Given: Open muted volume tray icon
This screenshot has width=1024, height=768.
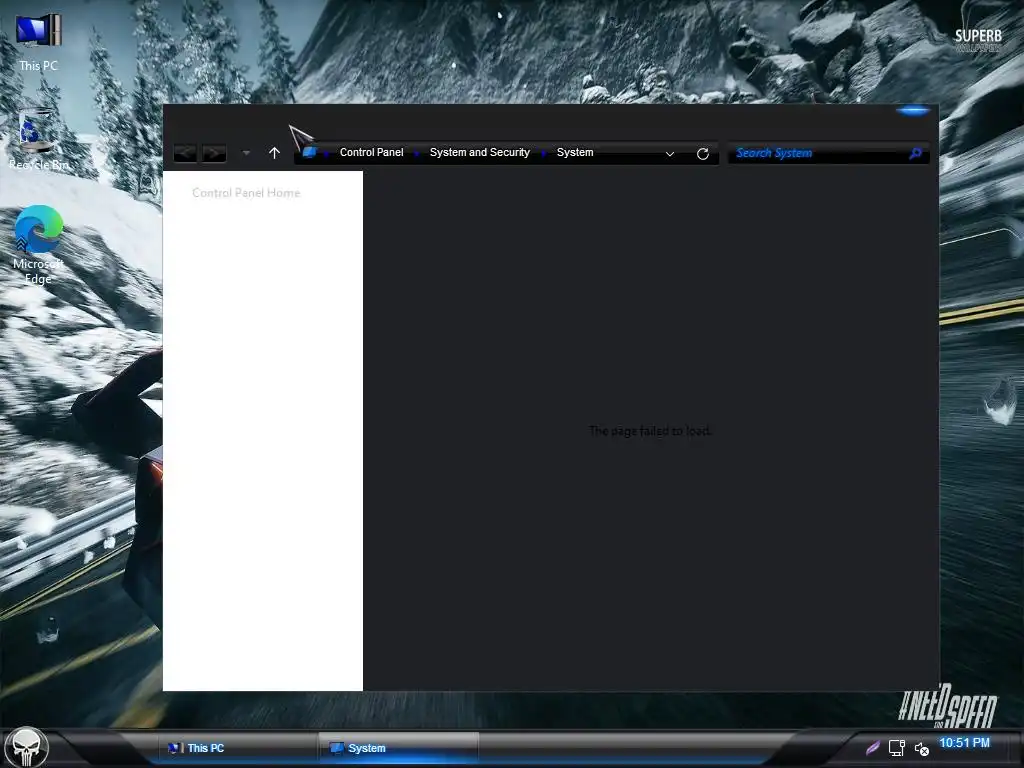Looking at the screenshot, I should pyautogui.click(x=921, y=749).
